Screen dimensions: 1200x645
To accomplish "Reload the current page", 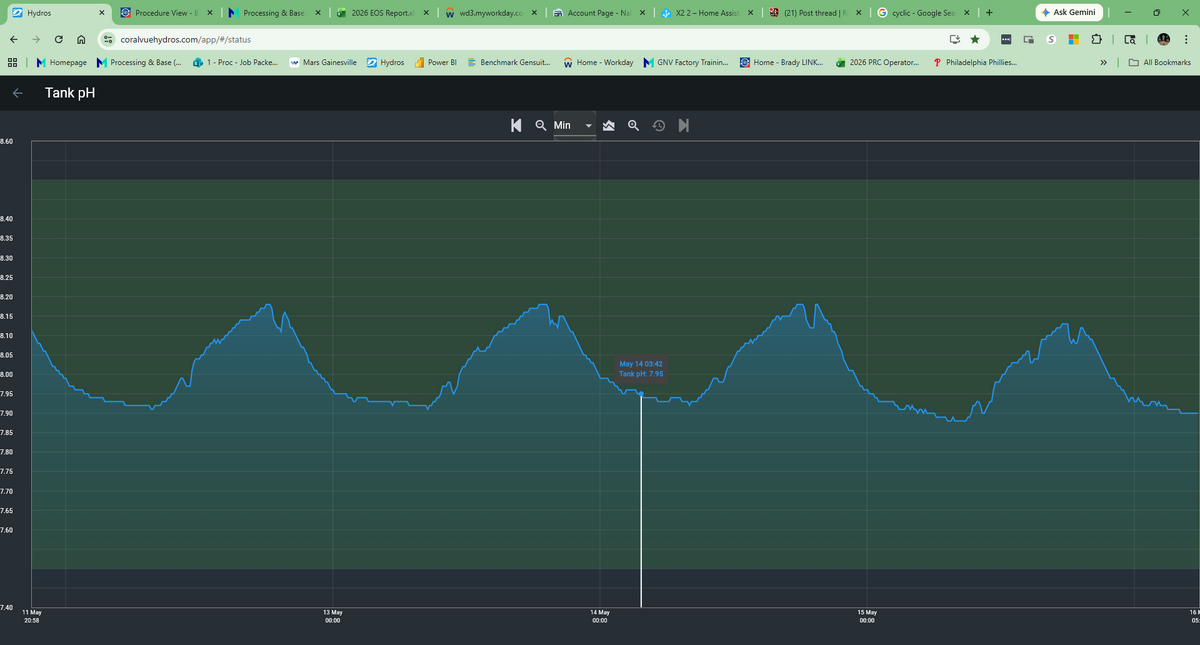I will pyautogui.click(x=60, y=39).
